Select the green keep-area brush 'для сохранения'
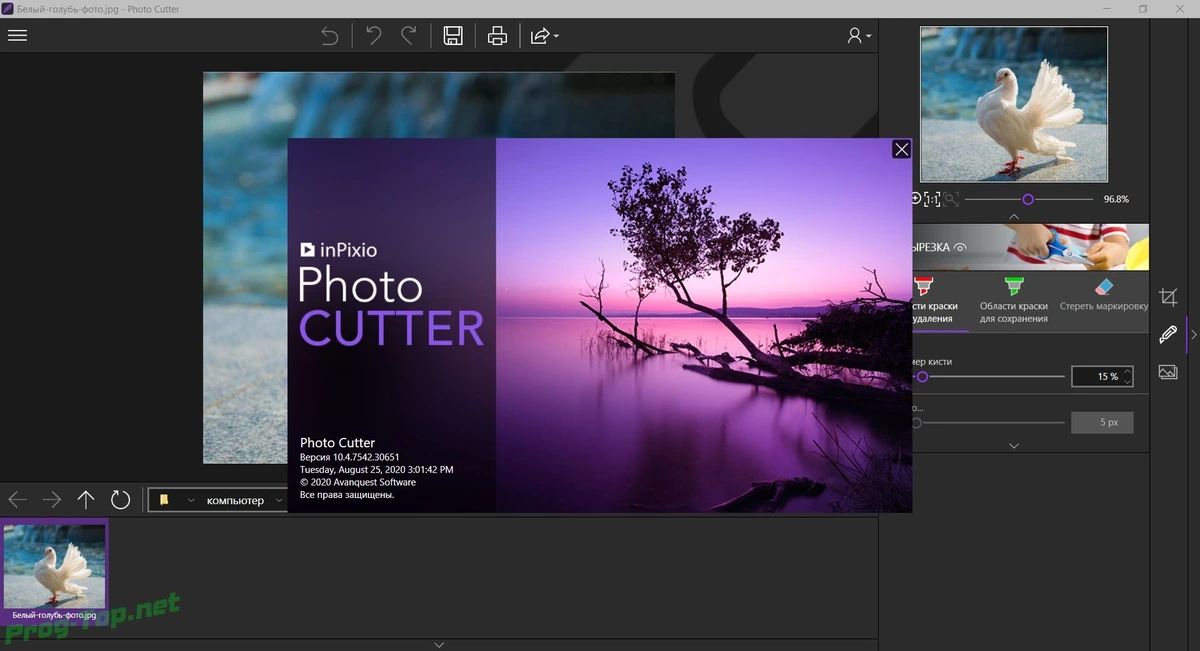The image size is (1200, 651). tap(1014, 300)
